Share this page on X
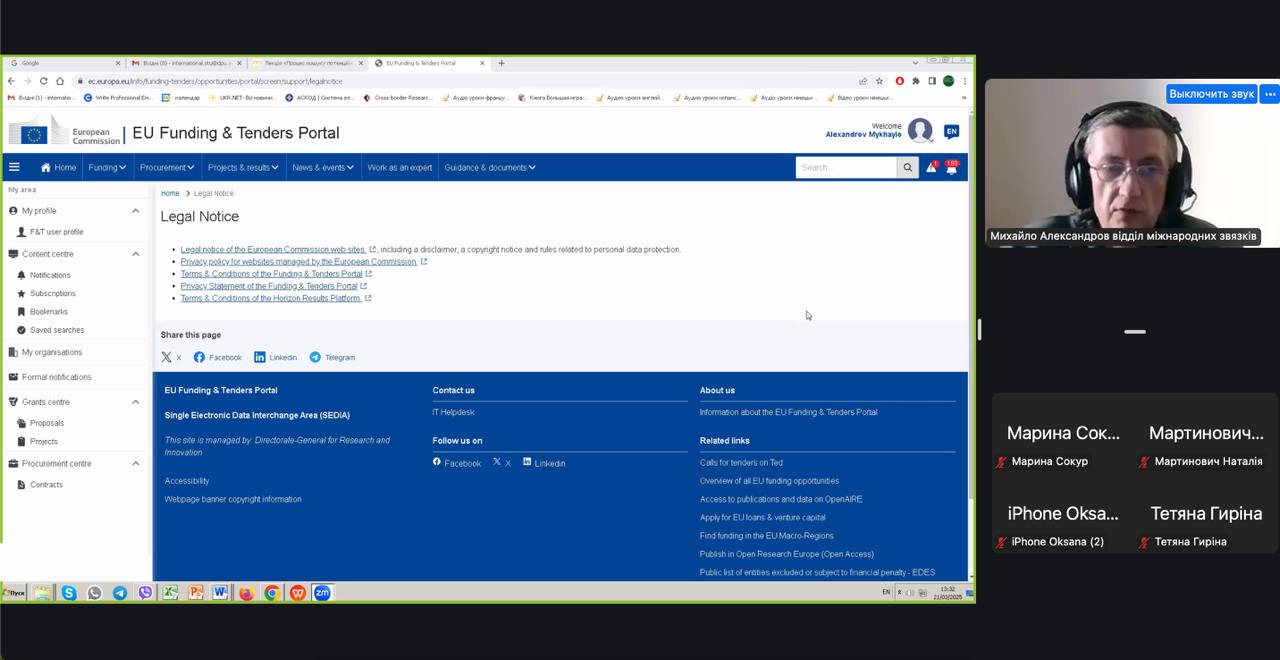The image size is (1280, 660). (171, 357)
